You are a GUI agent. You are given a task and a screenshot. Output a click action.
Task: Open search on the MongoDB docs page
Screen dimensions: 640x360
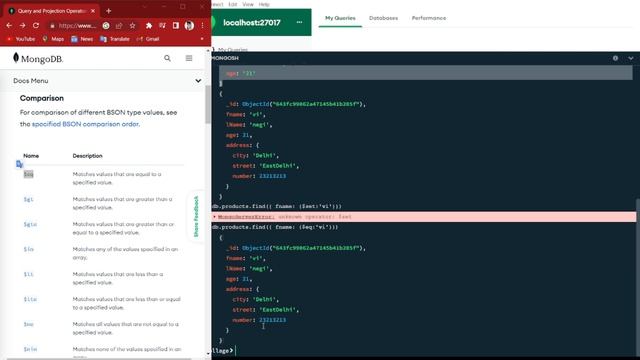coord(167,58)
